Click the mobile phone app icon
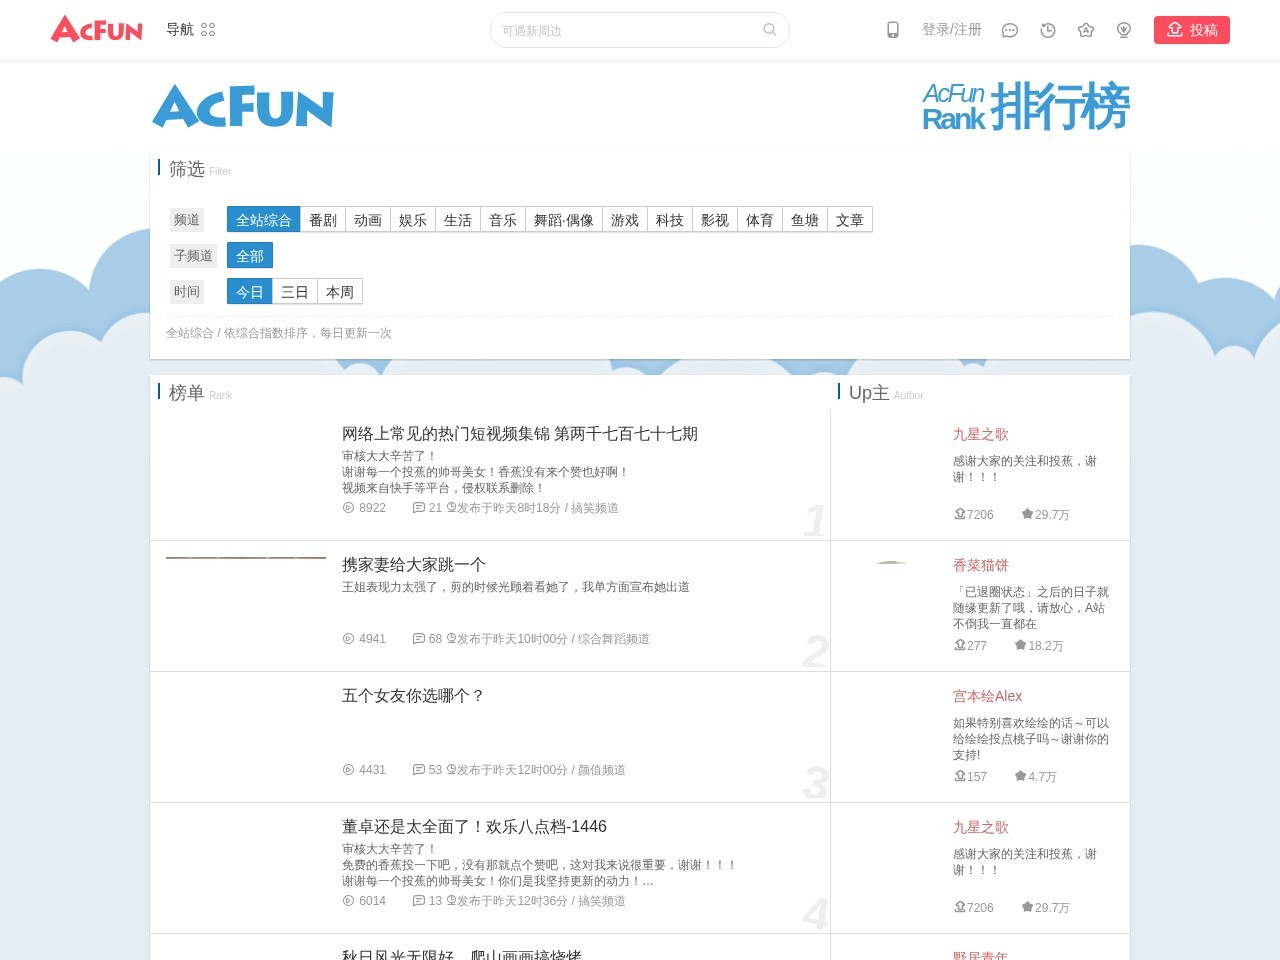This screenshot has height=960, width=1280. [x=893, y=30]
